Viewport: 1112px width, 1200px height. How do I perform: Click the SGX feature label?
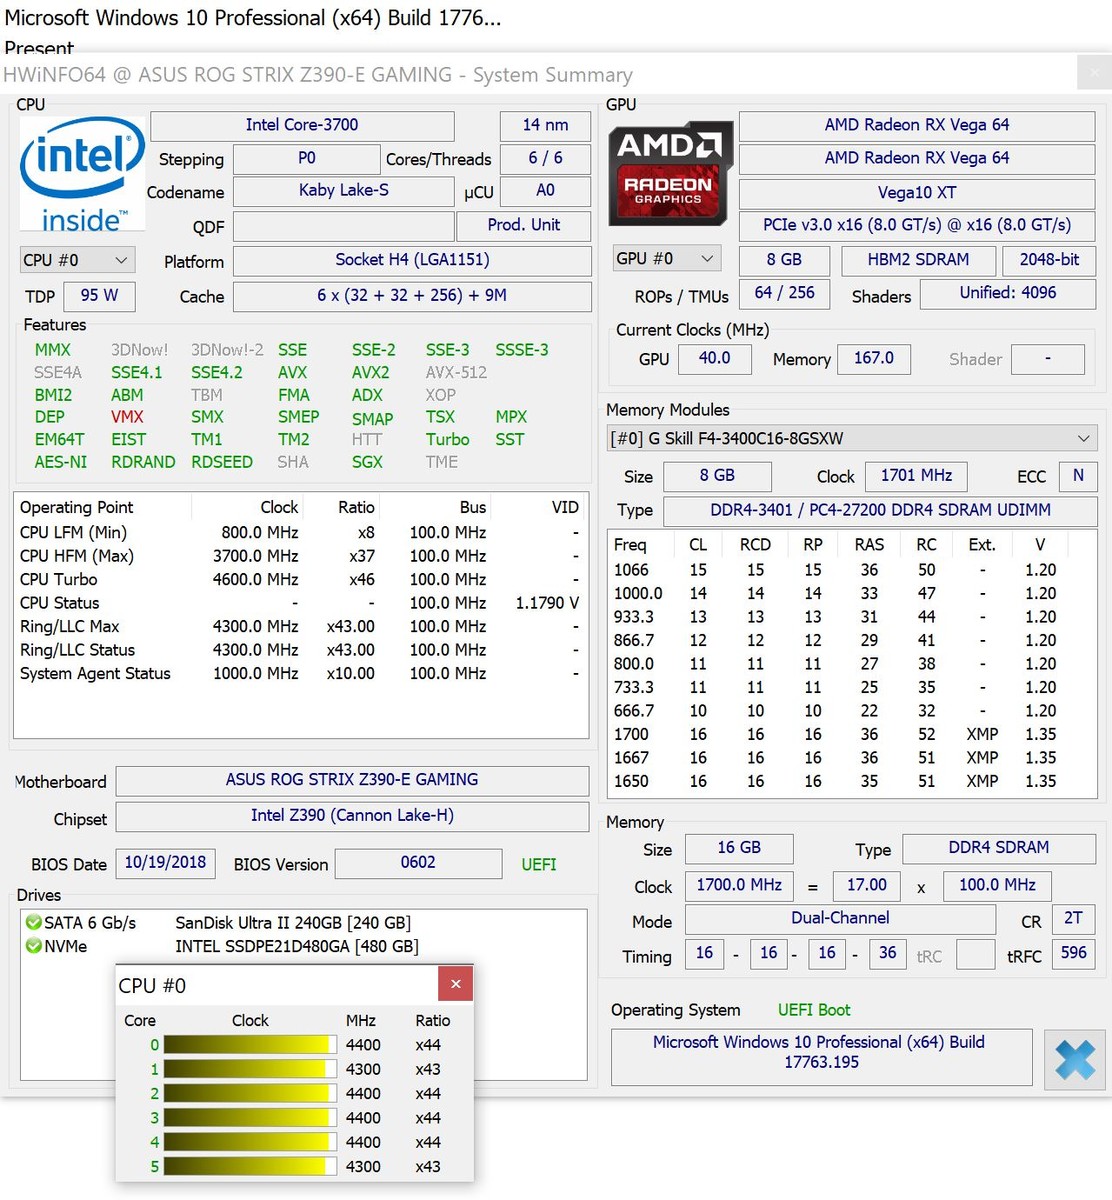pos(367,462)
